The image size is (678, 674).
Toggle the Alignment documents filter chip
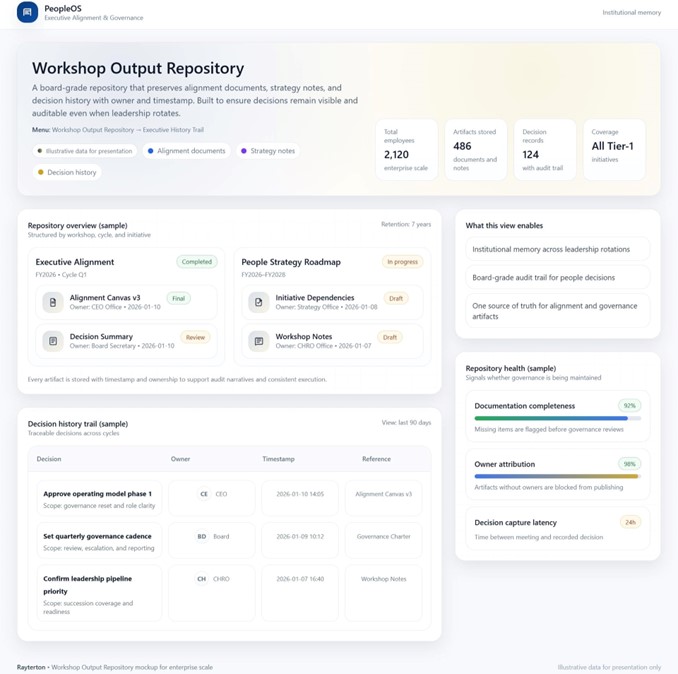coord(186,151)
